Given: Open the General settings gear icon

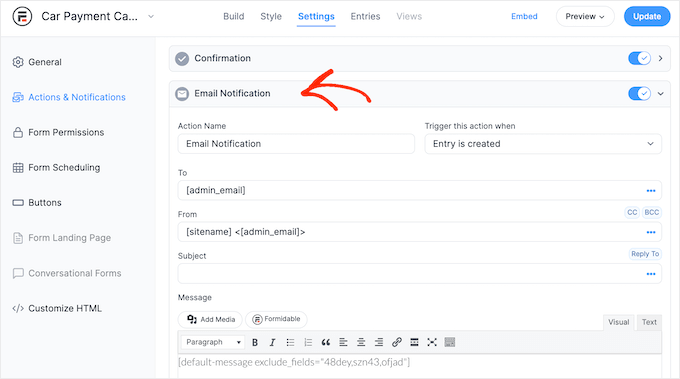Looking at the screenshot, I should coord(18,62).
